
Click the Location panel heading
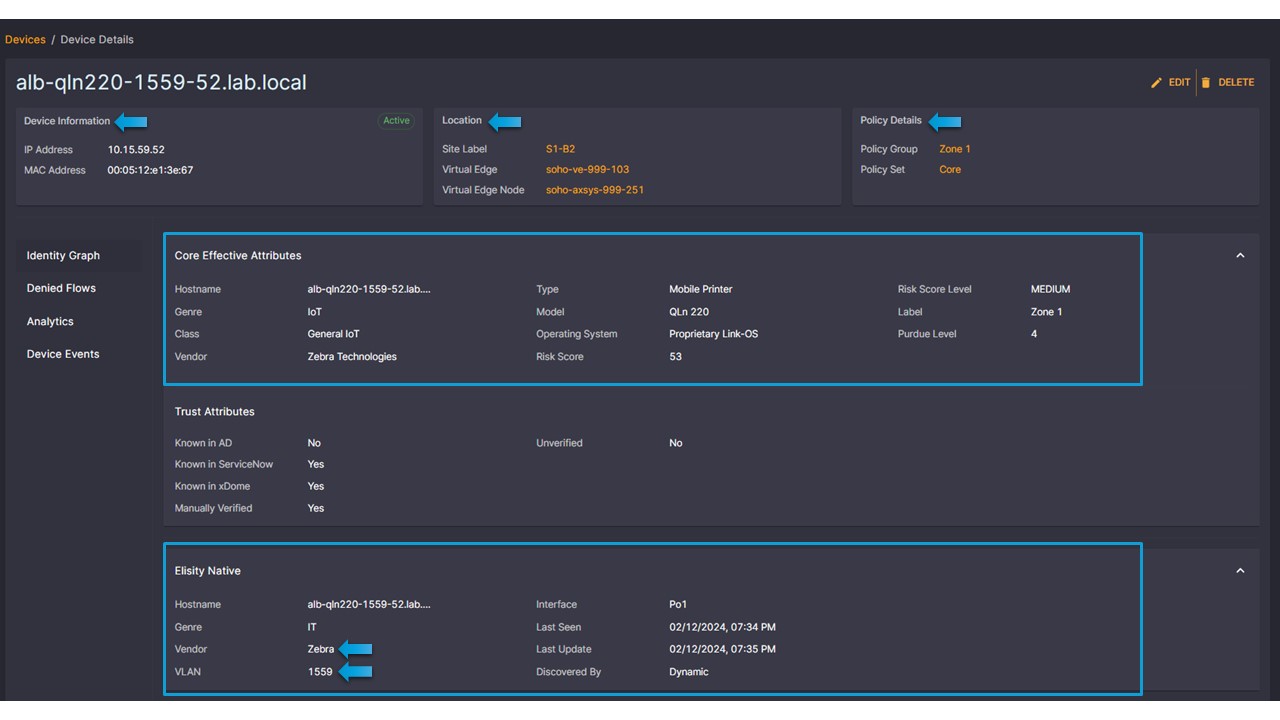coord(462,120)
